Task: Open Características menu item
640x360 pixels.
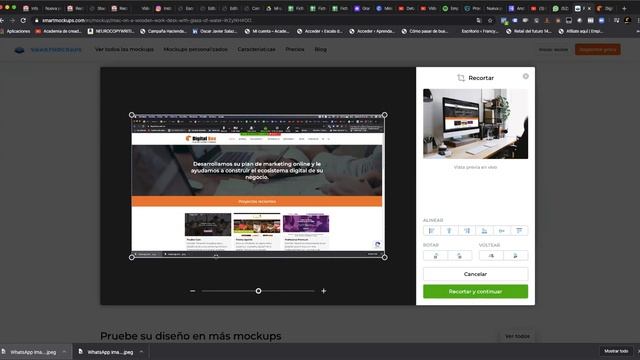Action: coord(256,49)
